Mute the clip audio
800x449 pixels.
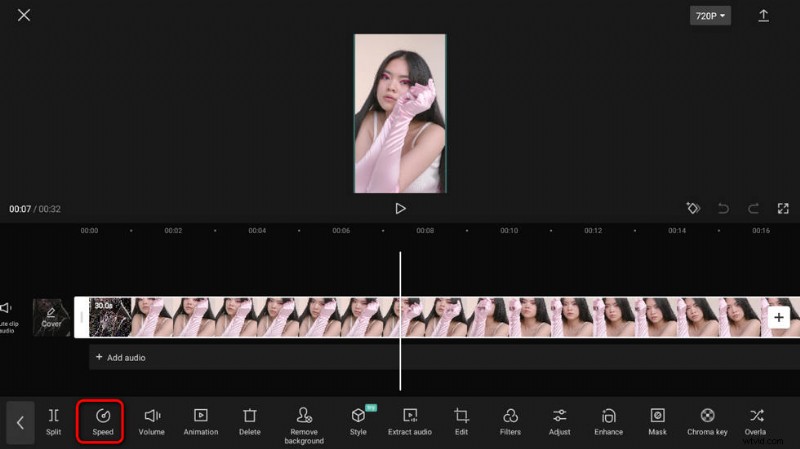pos(7,317)
